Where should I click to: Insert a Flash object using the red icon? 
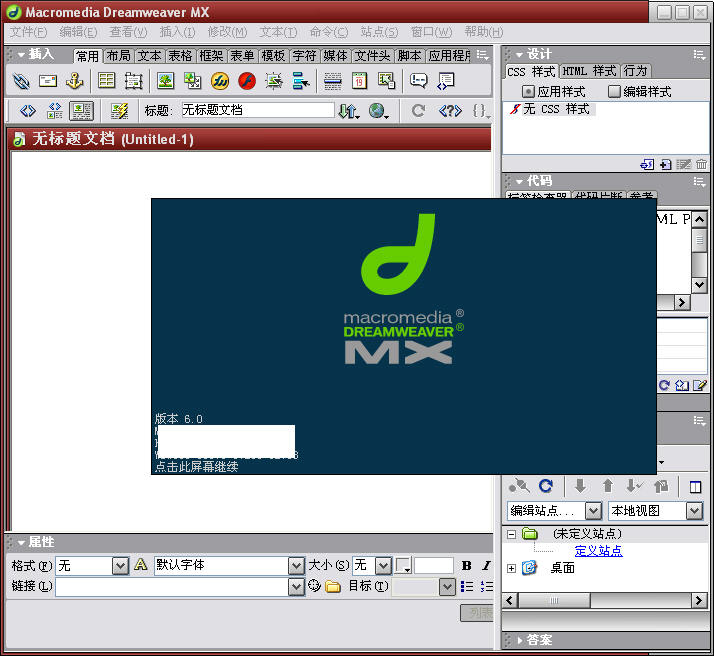coord(246,81)
